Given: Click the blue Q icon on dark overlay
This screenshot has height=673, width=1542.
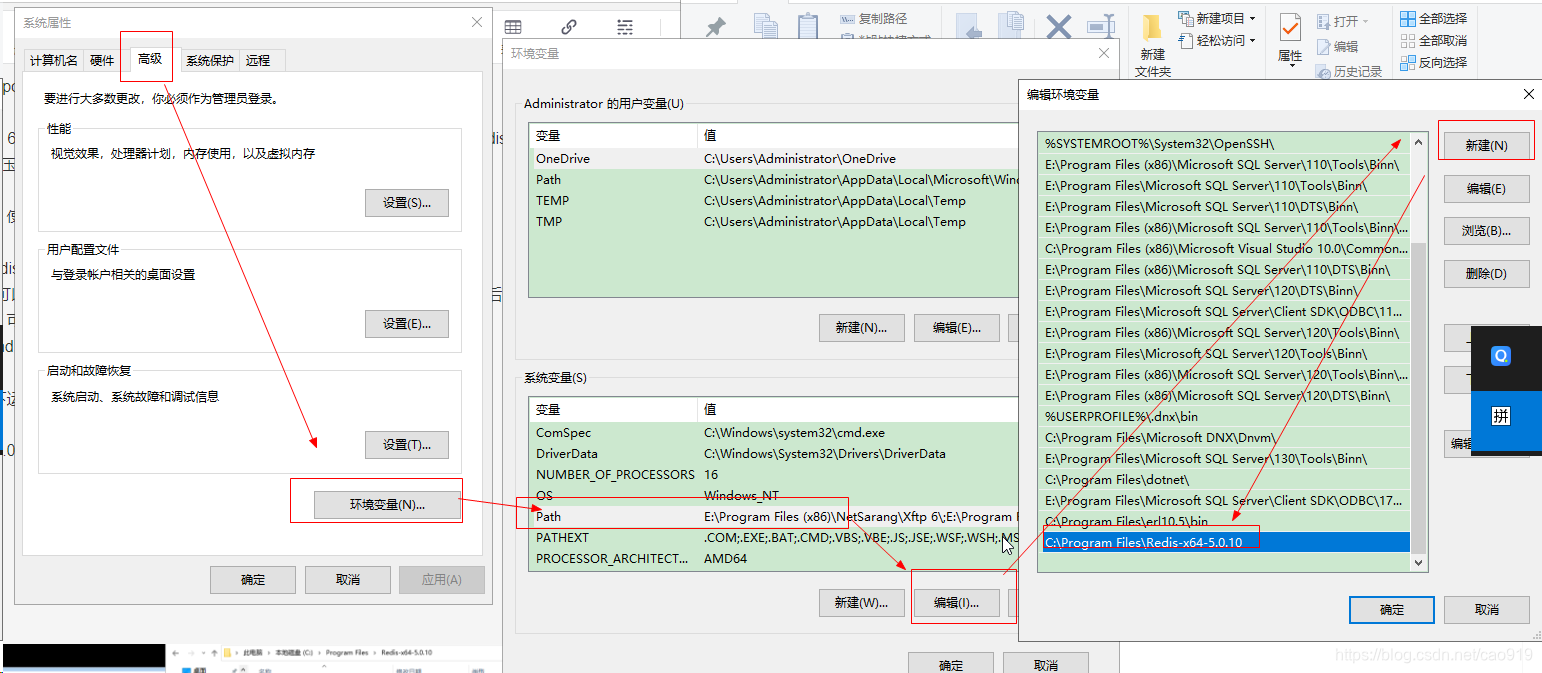Looking at the screenshot, I should 1501,356.
